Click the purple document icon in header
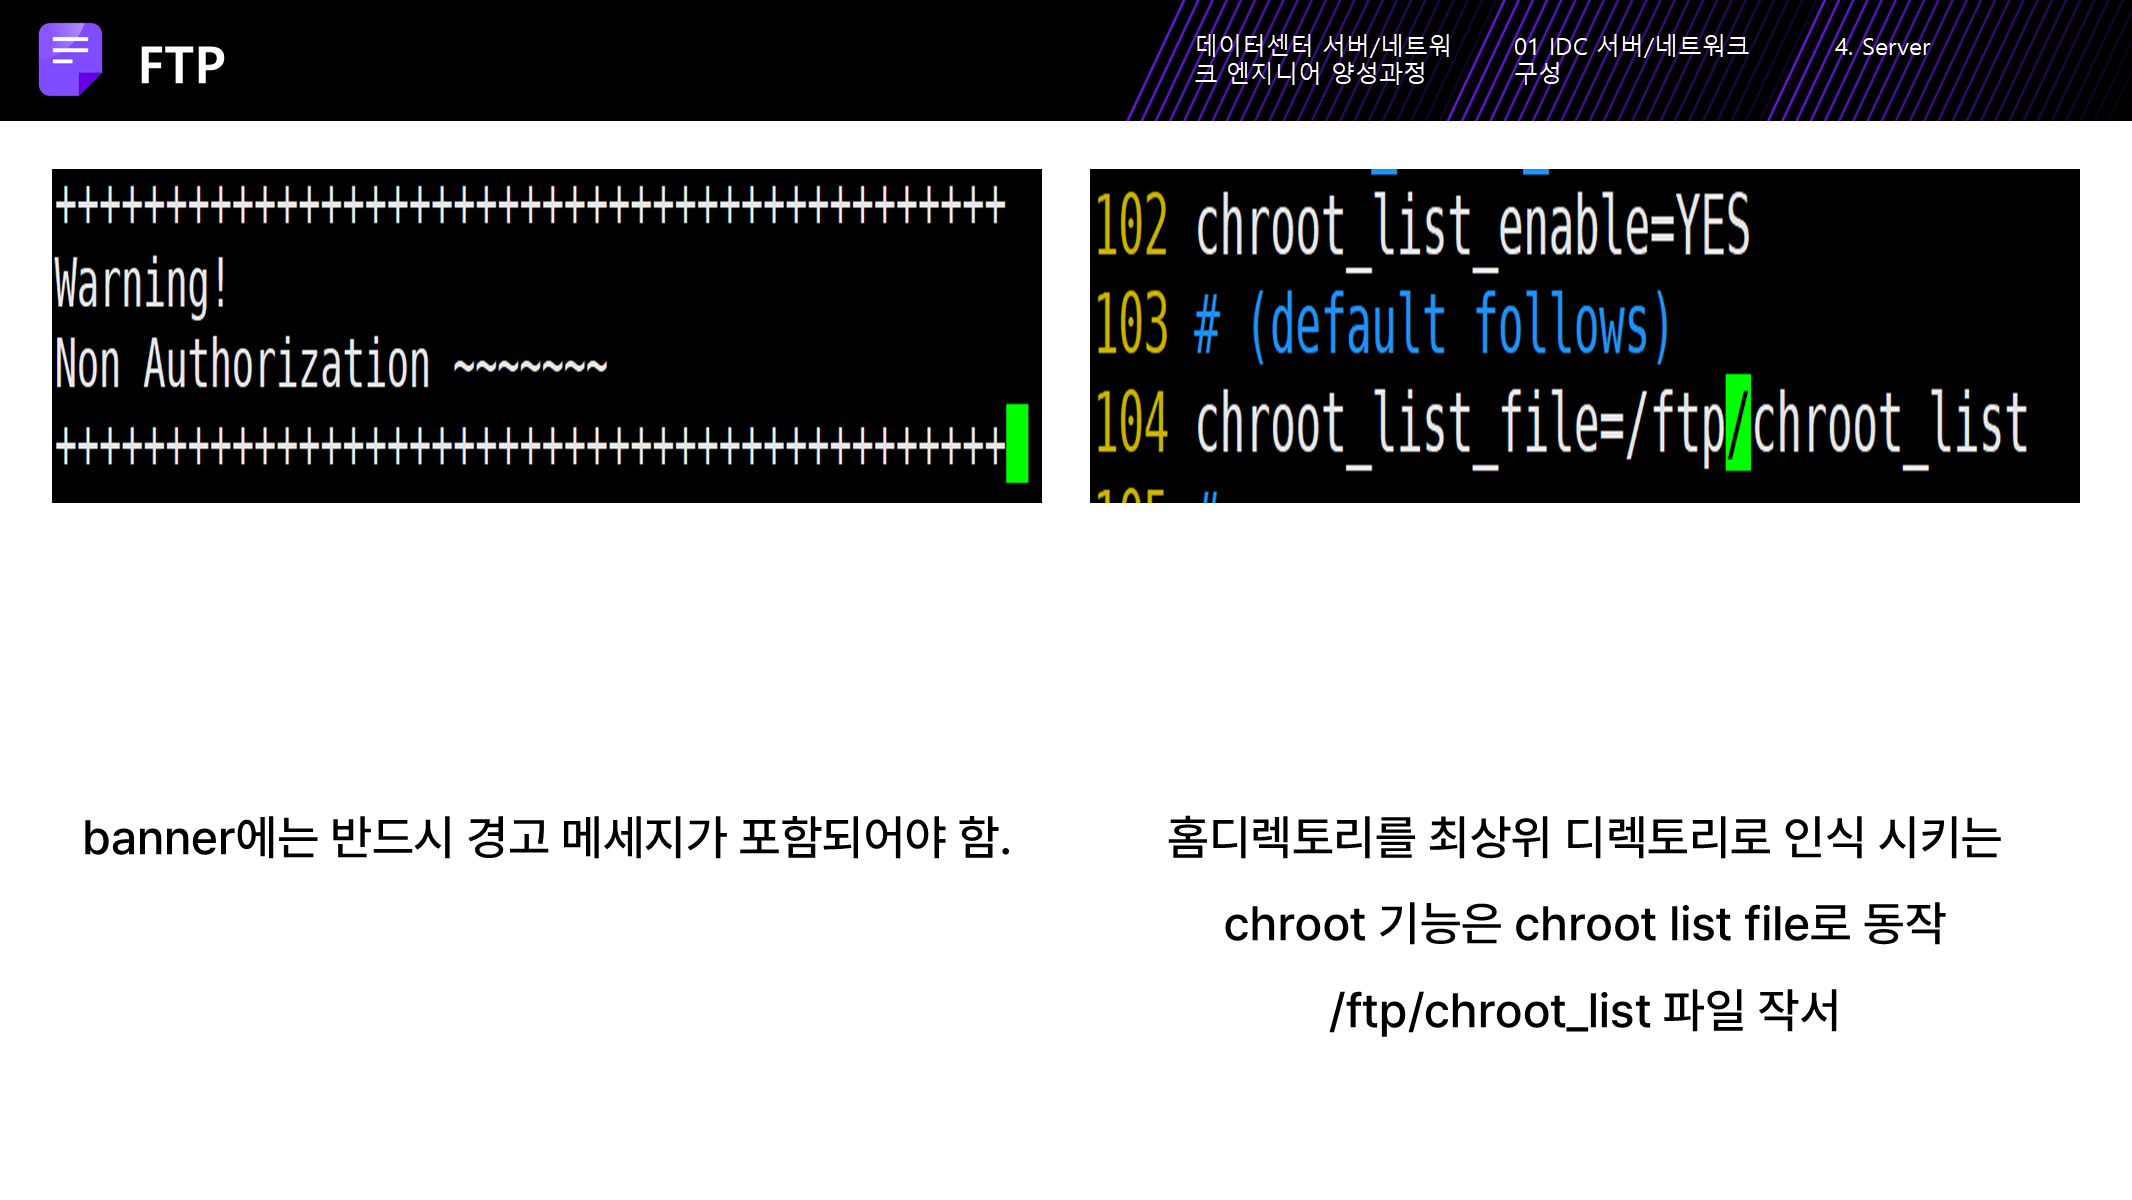Viewport: 2132px width, 1200px height. (x=70, y=60)
